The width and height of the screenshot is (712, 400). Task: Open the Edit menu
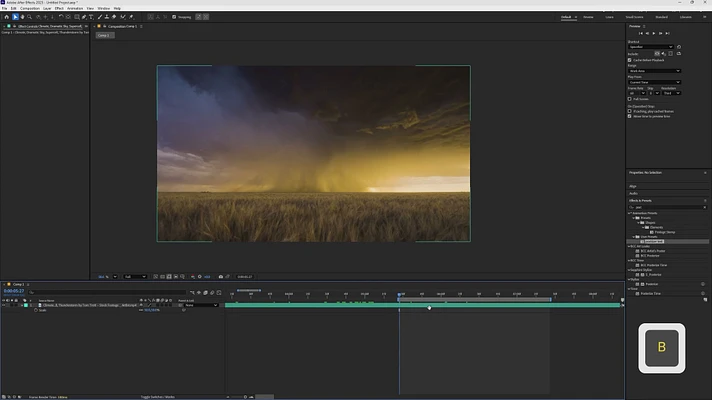[x=14, y=8]
